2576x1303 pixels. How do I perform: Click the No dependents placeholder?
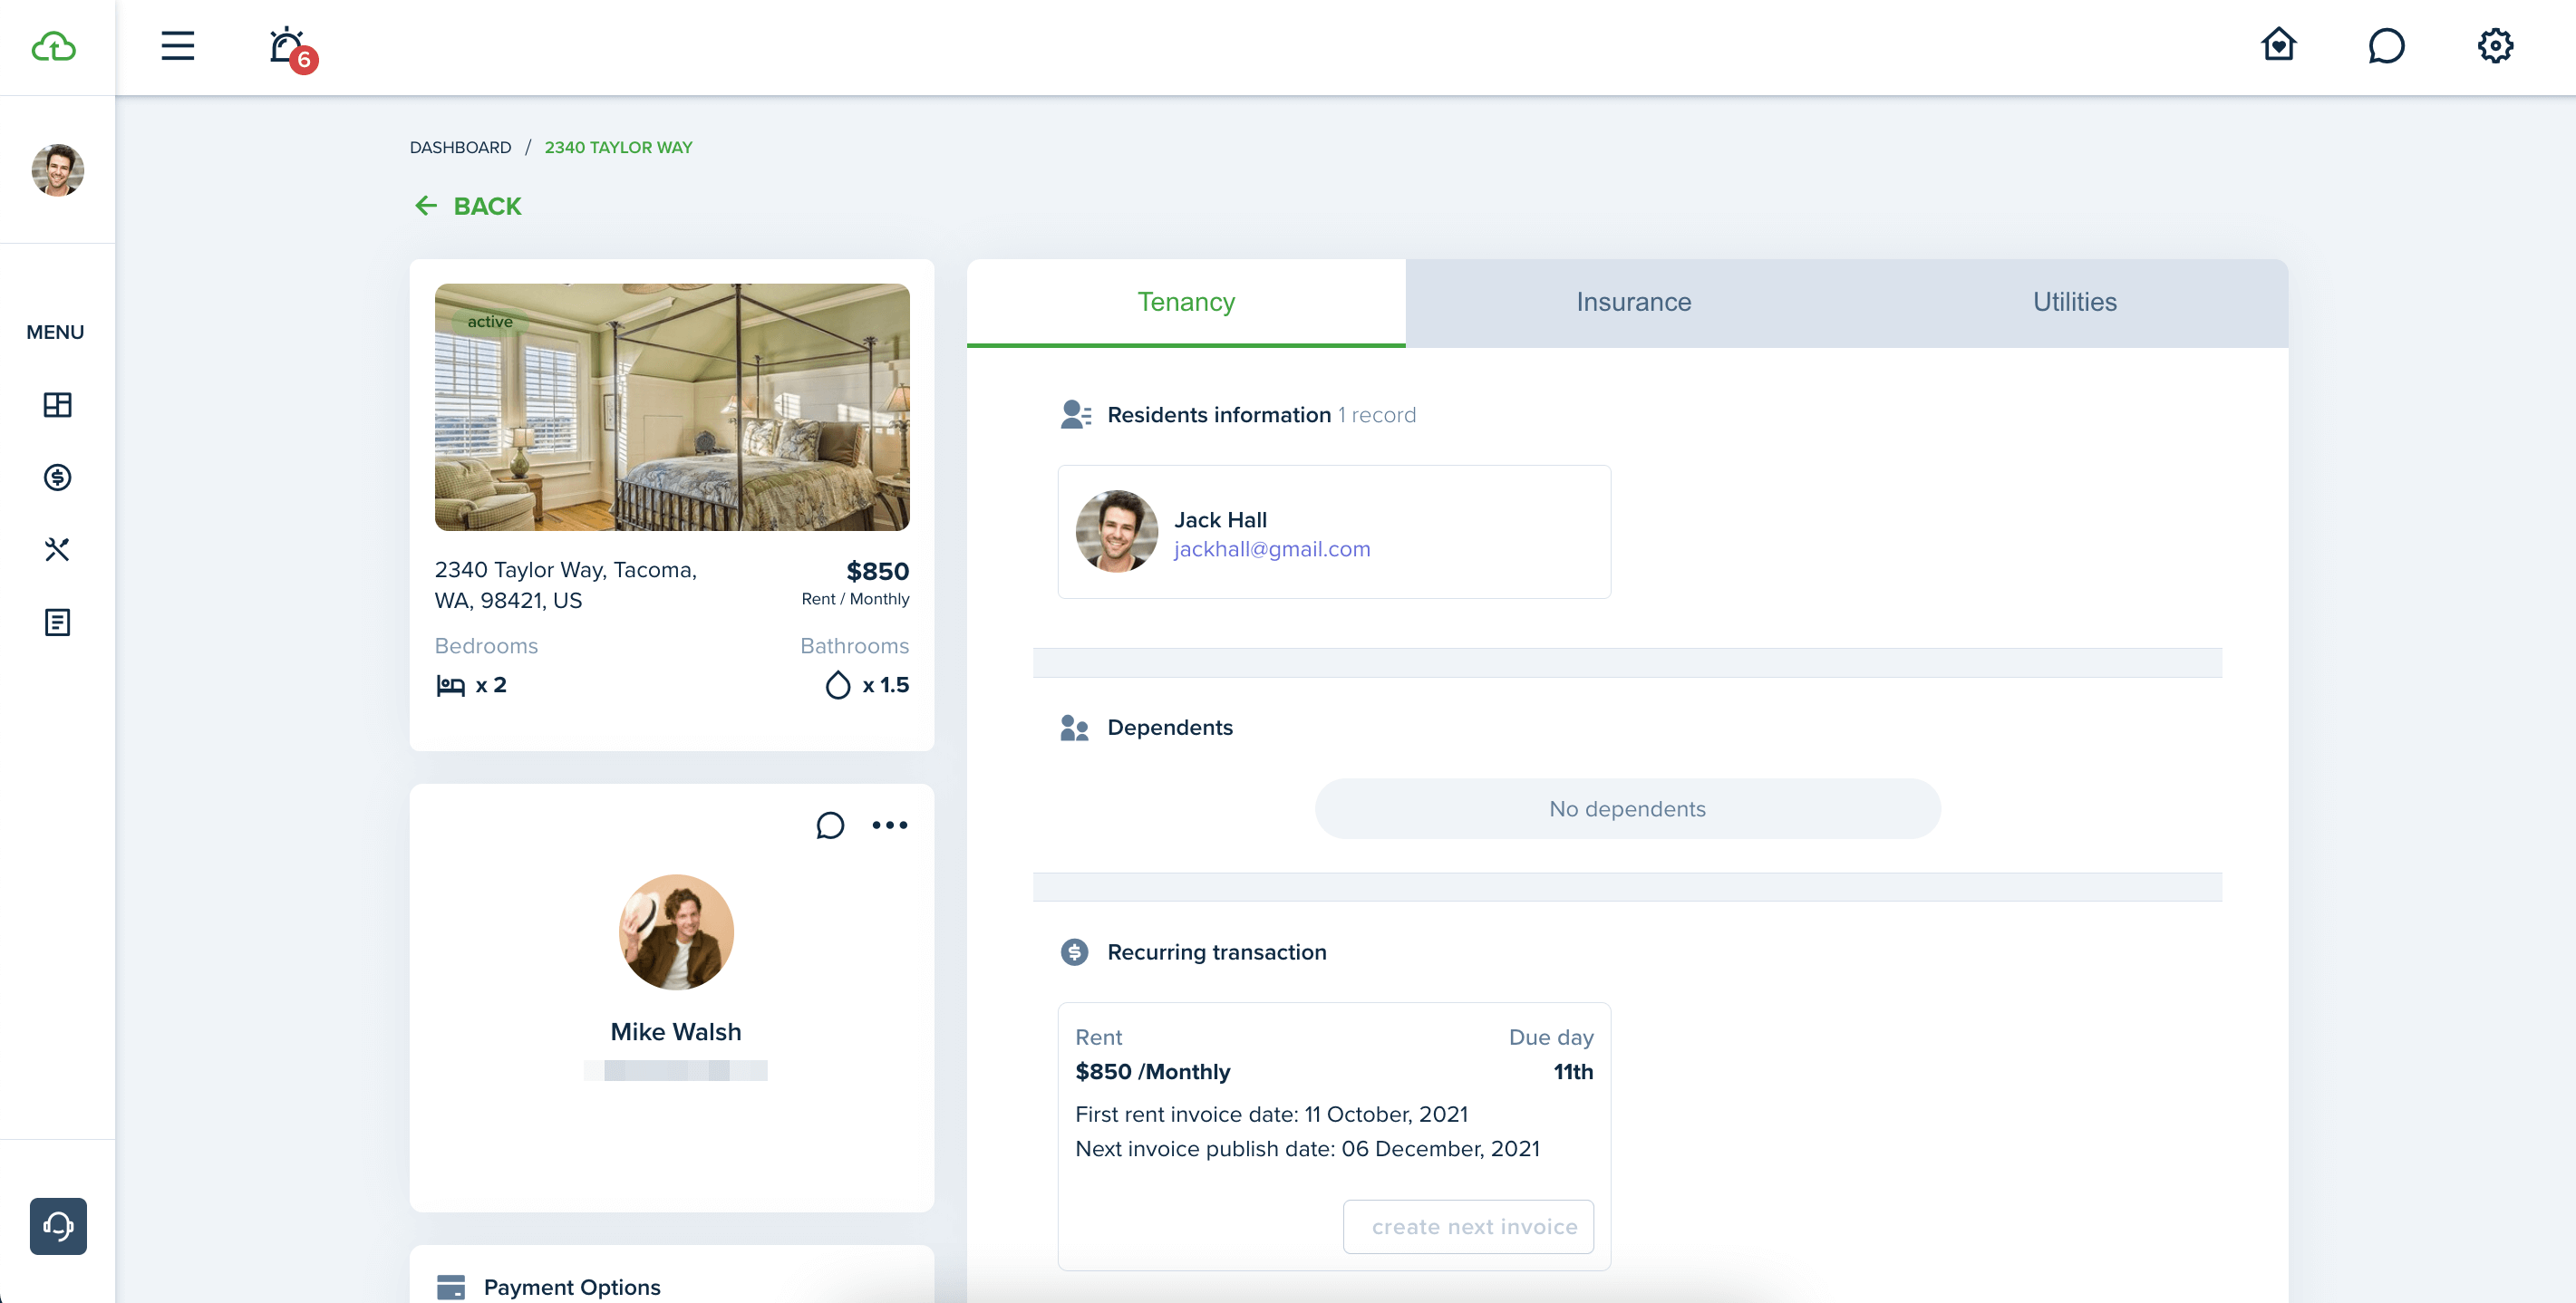[1627, 809]
